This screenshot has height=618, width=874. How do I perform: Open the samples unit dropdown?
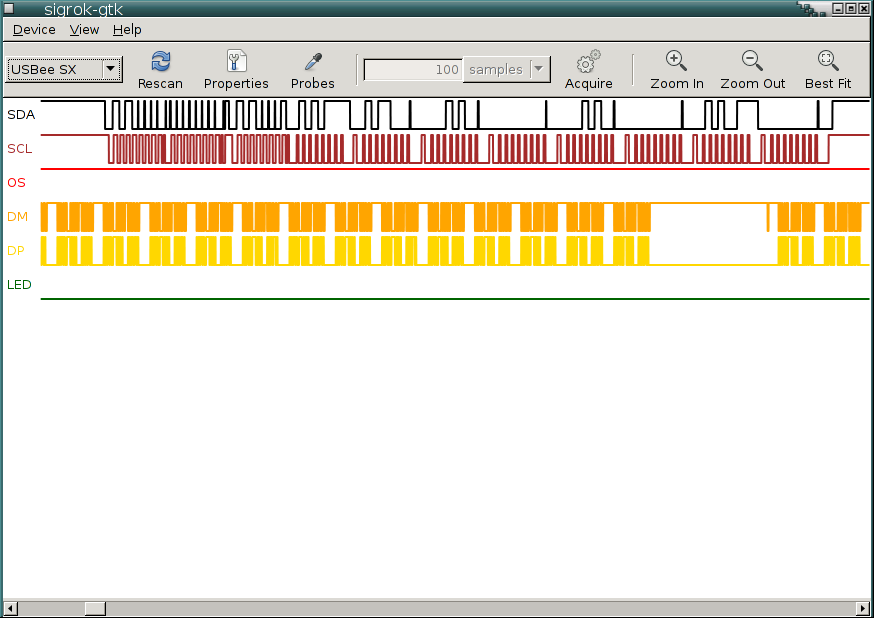pos(539,70)
